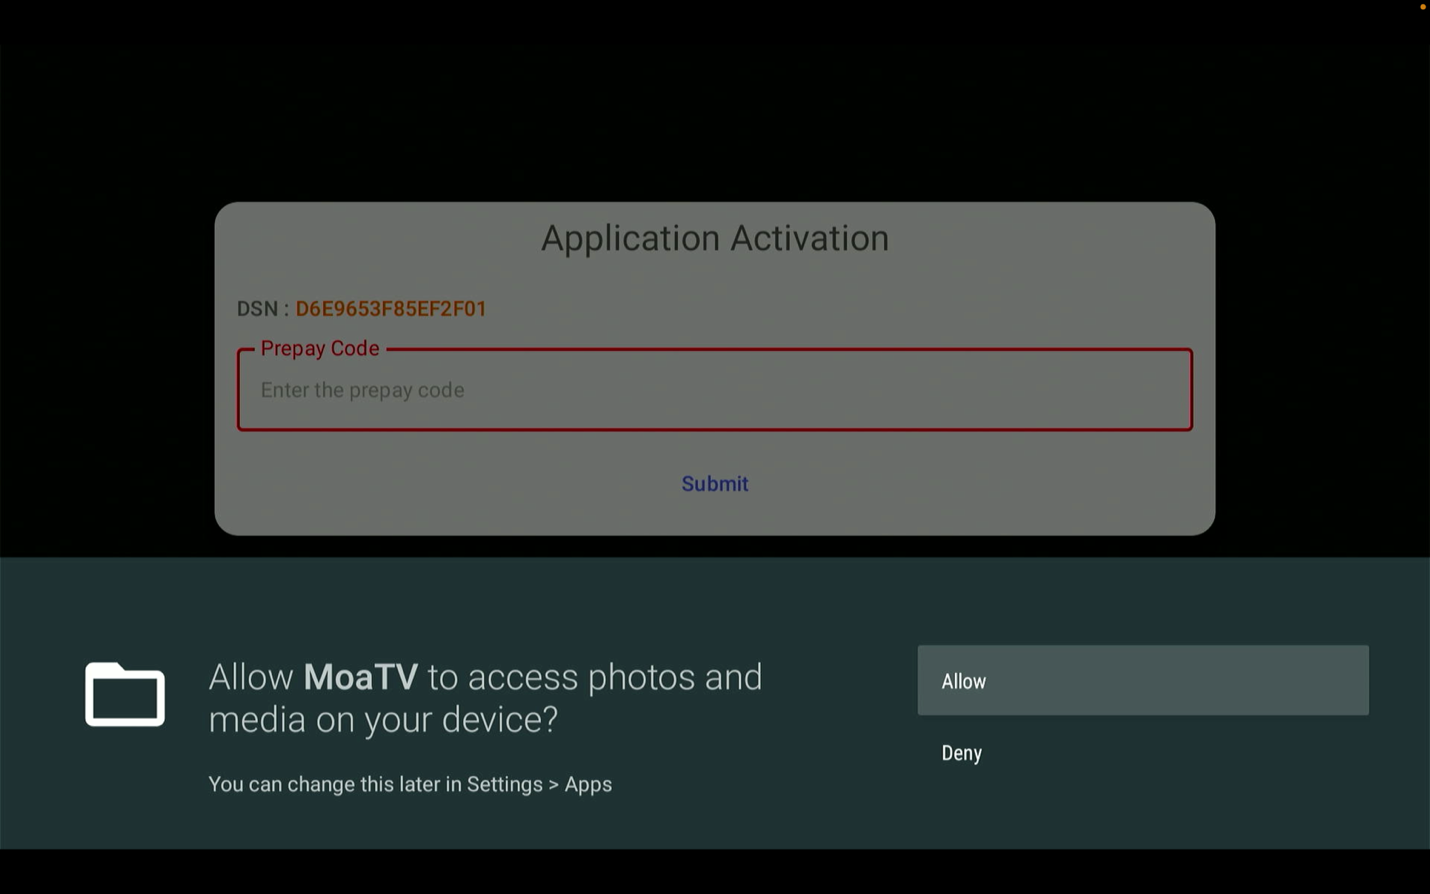Screen dimensions: 1430x894
Task: Click the 'DSN :' label
Action: [263, 309]
